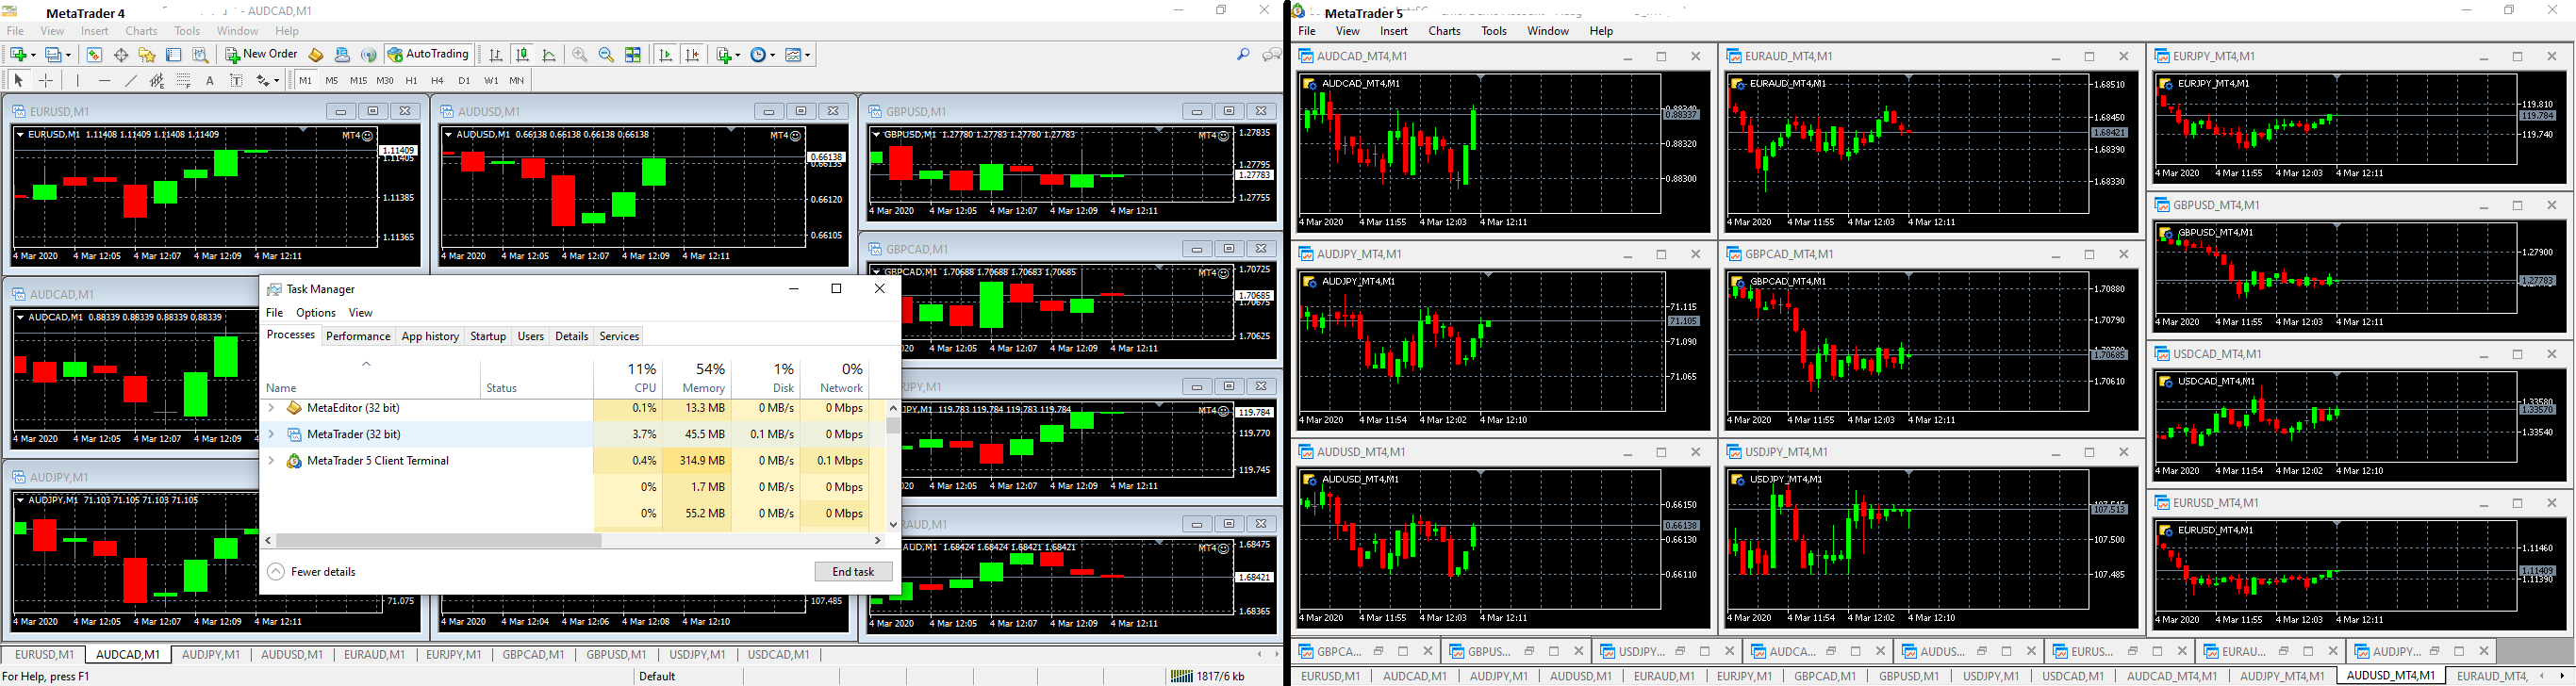Click End task button

tap(853, 572)
